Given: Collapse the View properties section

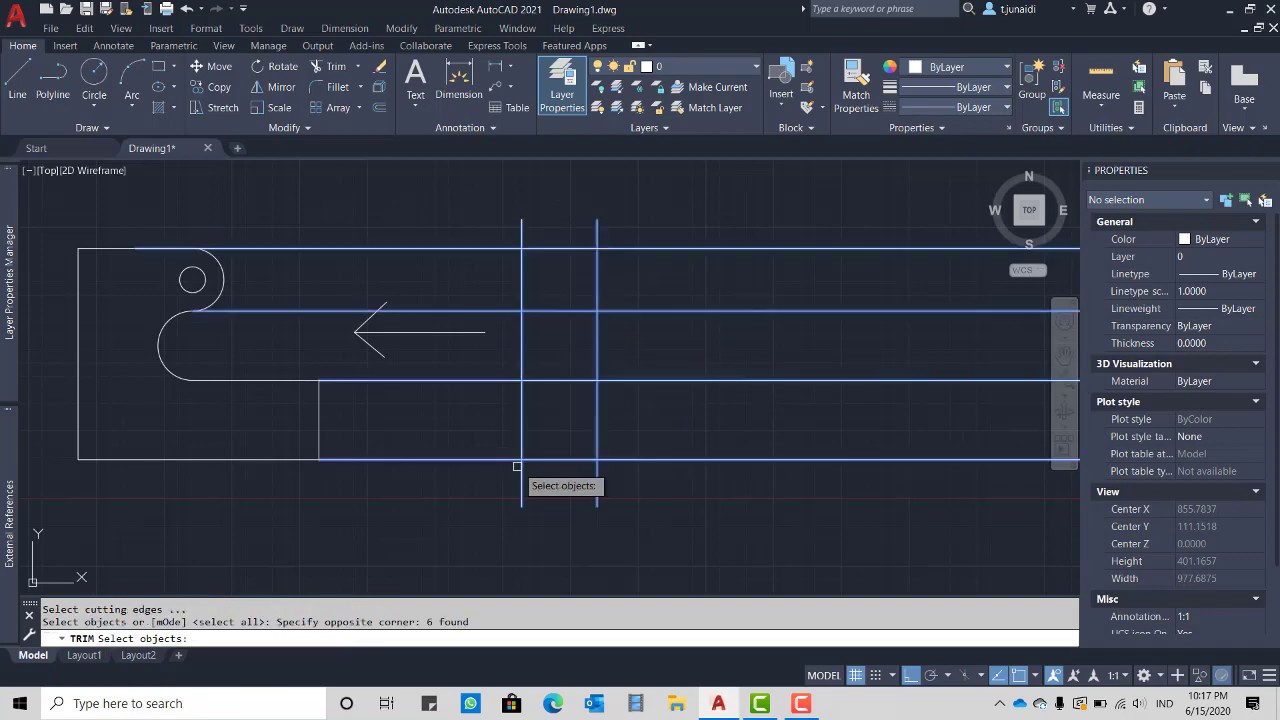Looking at the screenshot, I should point(1256,492).
